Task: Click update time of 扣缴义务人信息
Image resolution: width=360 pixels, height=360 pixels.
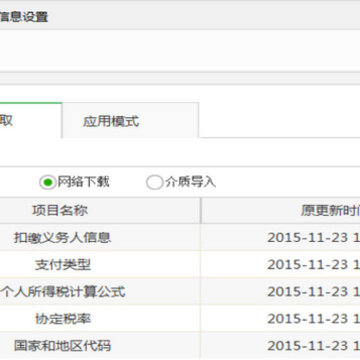Action: (313, 237)
